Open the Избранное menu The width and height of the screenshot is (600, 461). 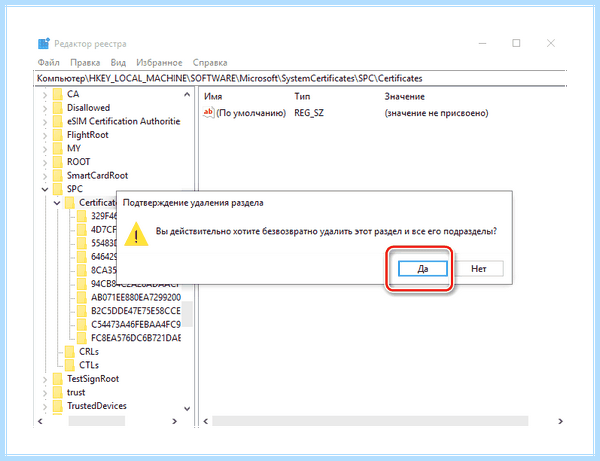click(159, 63)
